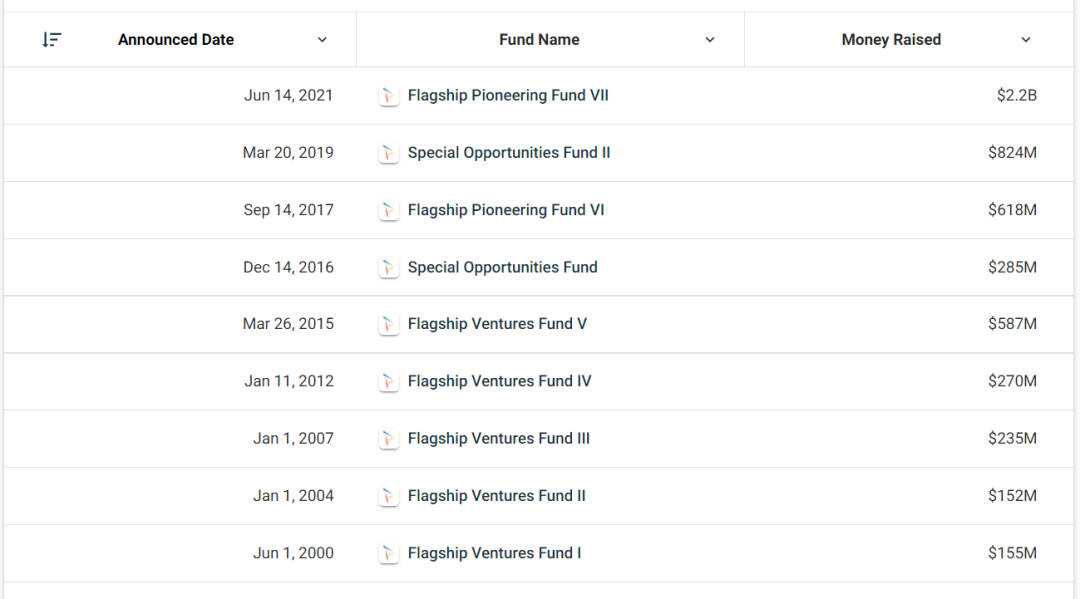Open the Fund Name column dropdown
Image resolution: width=1080 pixels, height=599 pixels.
[x=709, y=40]
